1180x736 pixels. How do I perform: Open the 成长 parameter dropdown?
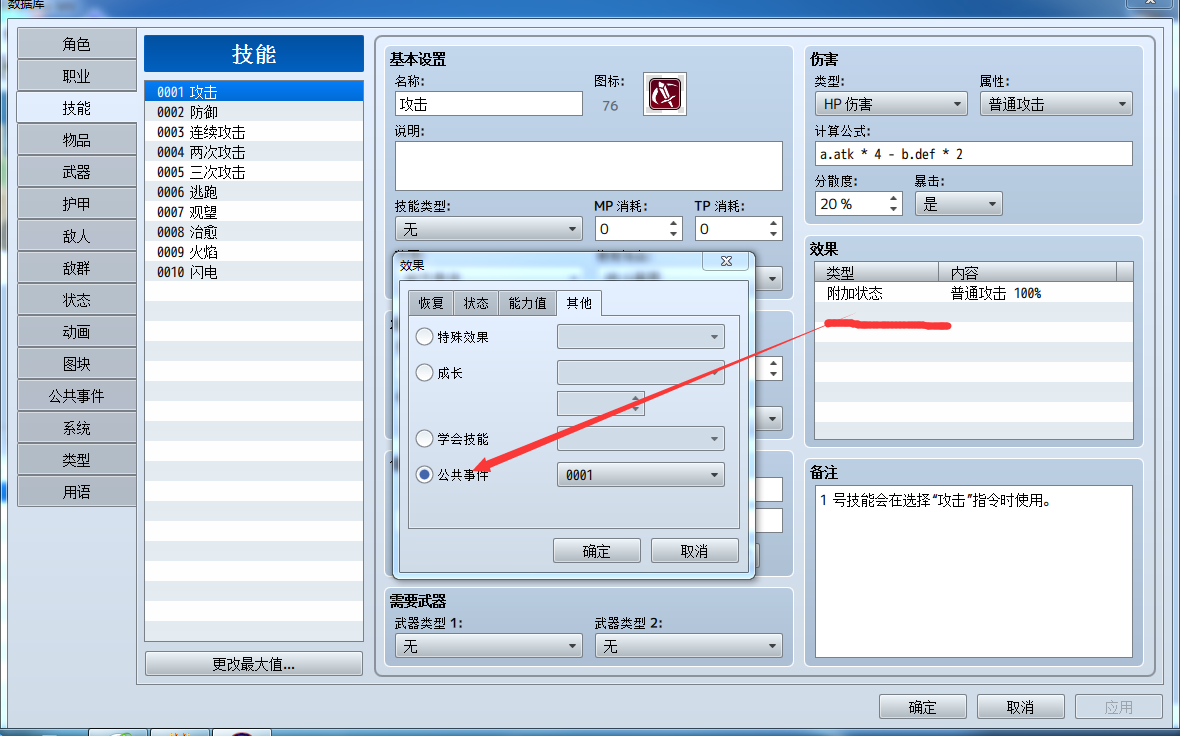pyautogui.click(x=640, y=373)
